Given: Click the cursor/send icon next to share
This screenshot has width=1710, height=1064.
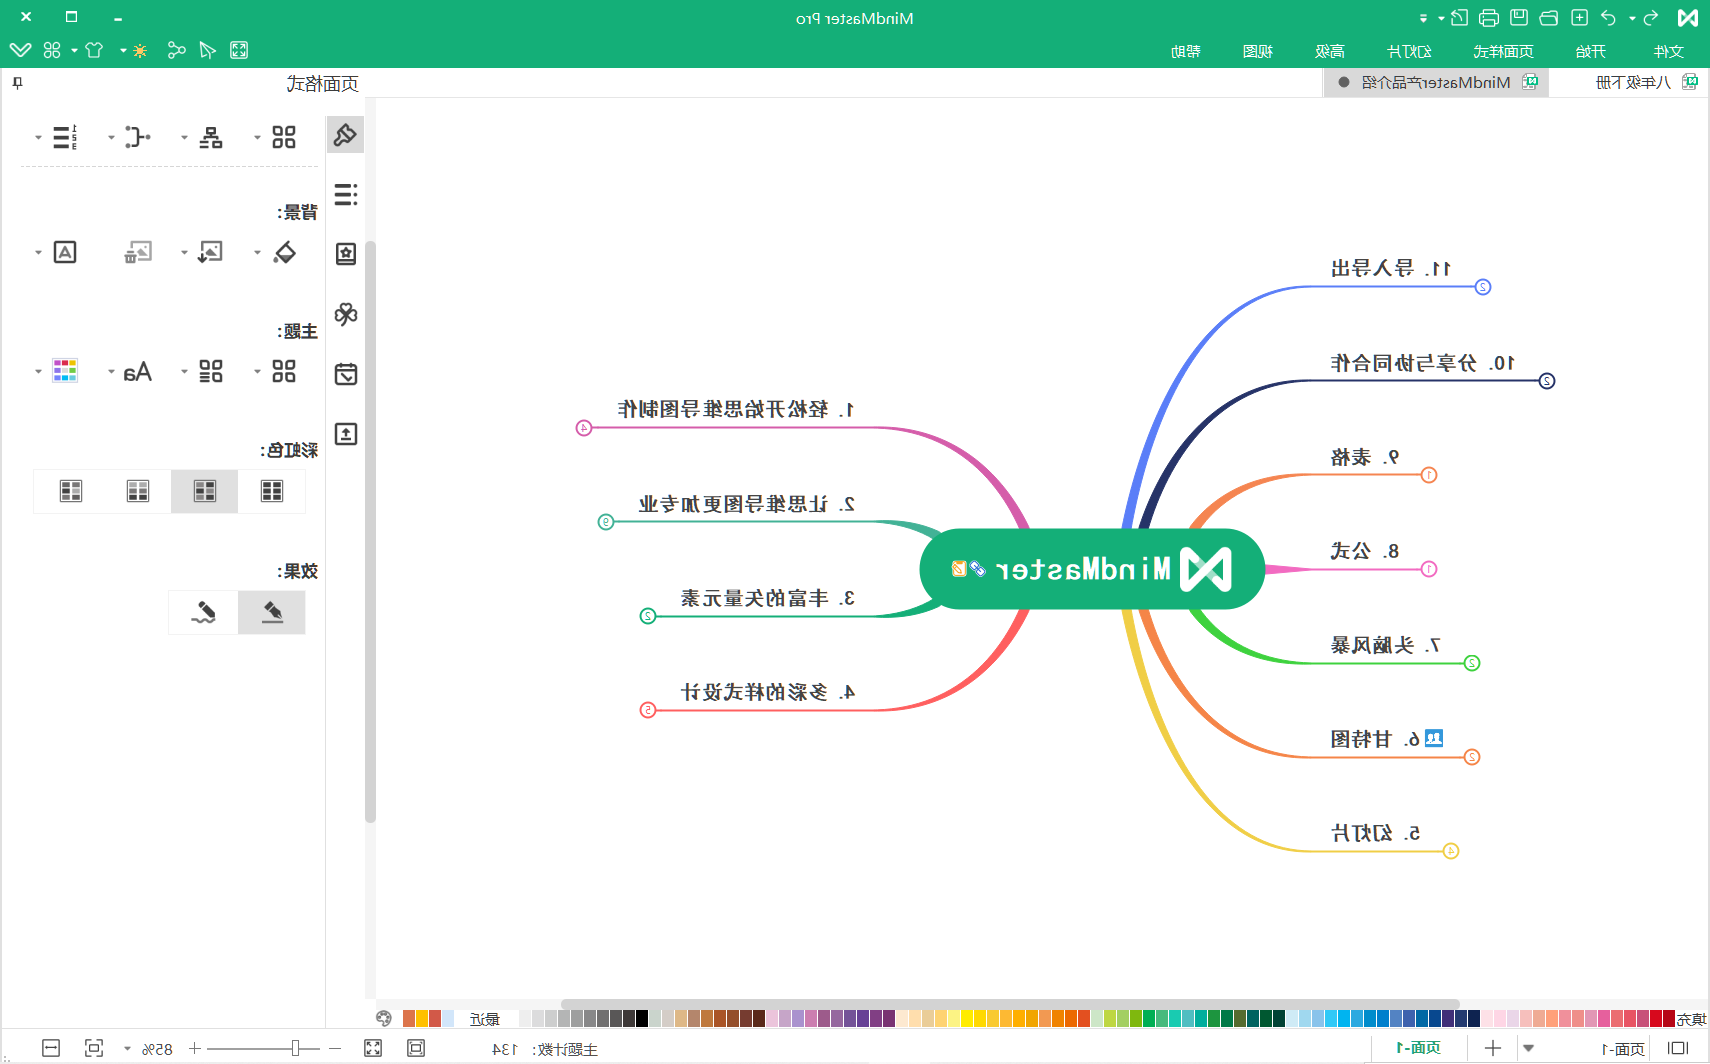Looking at the screenshot, I should (x=208, y=50).
